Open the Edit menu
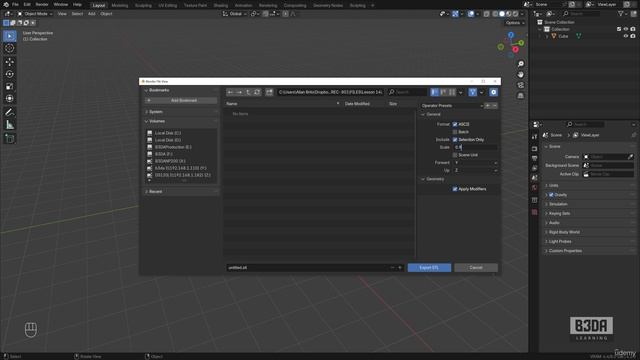Screen dimensions: 640x360 (27, 4)
